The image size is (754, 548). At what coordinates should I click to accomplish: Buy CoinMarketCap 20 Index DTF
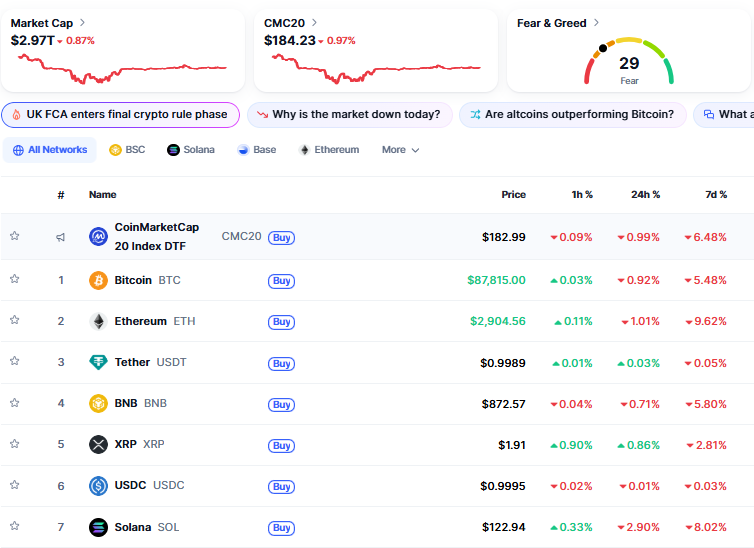point(281,237)
